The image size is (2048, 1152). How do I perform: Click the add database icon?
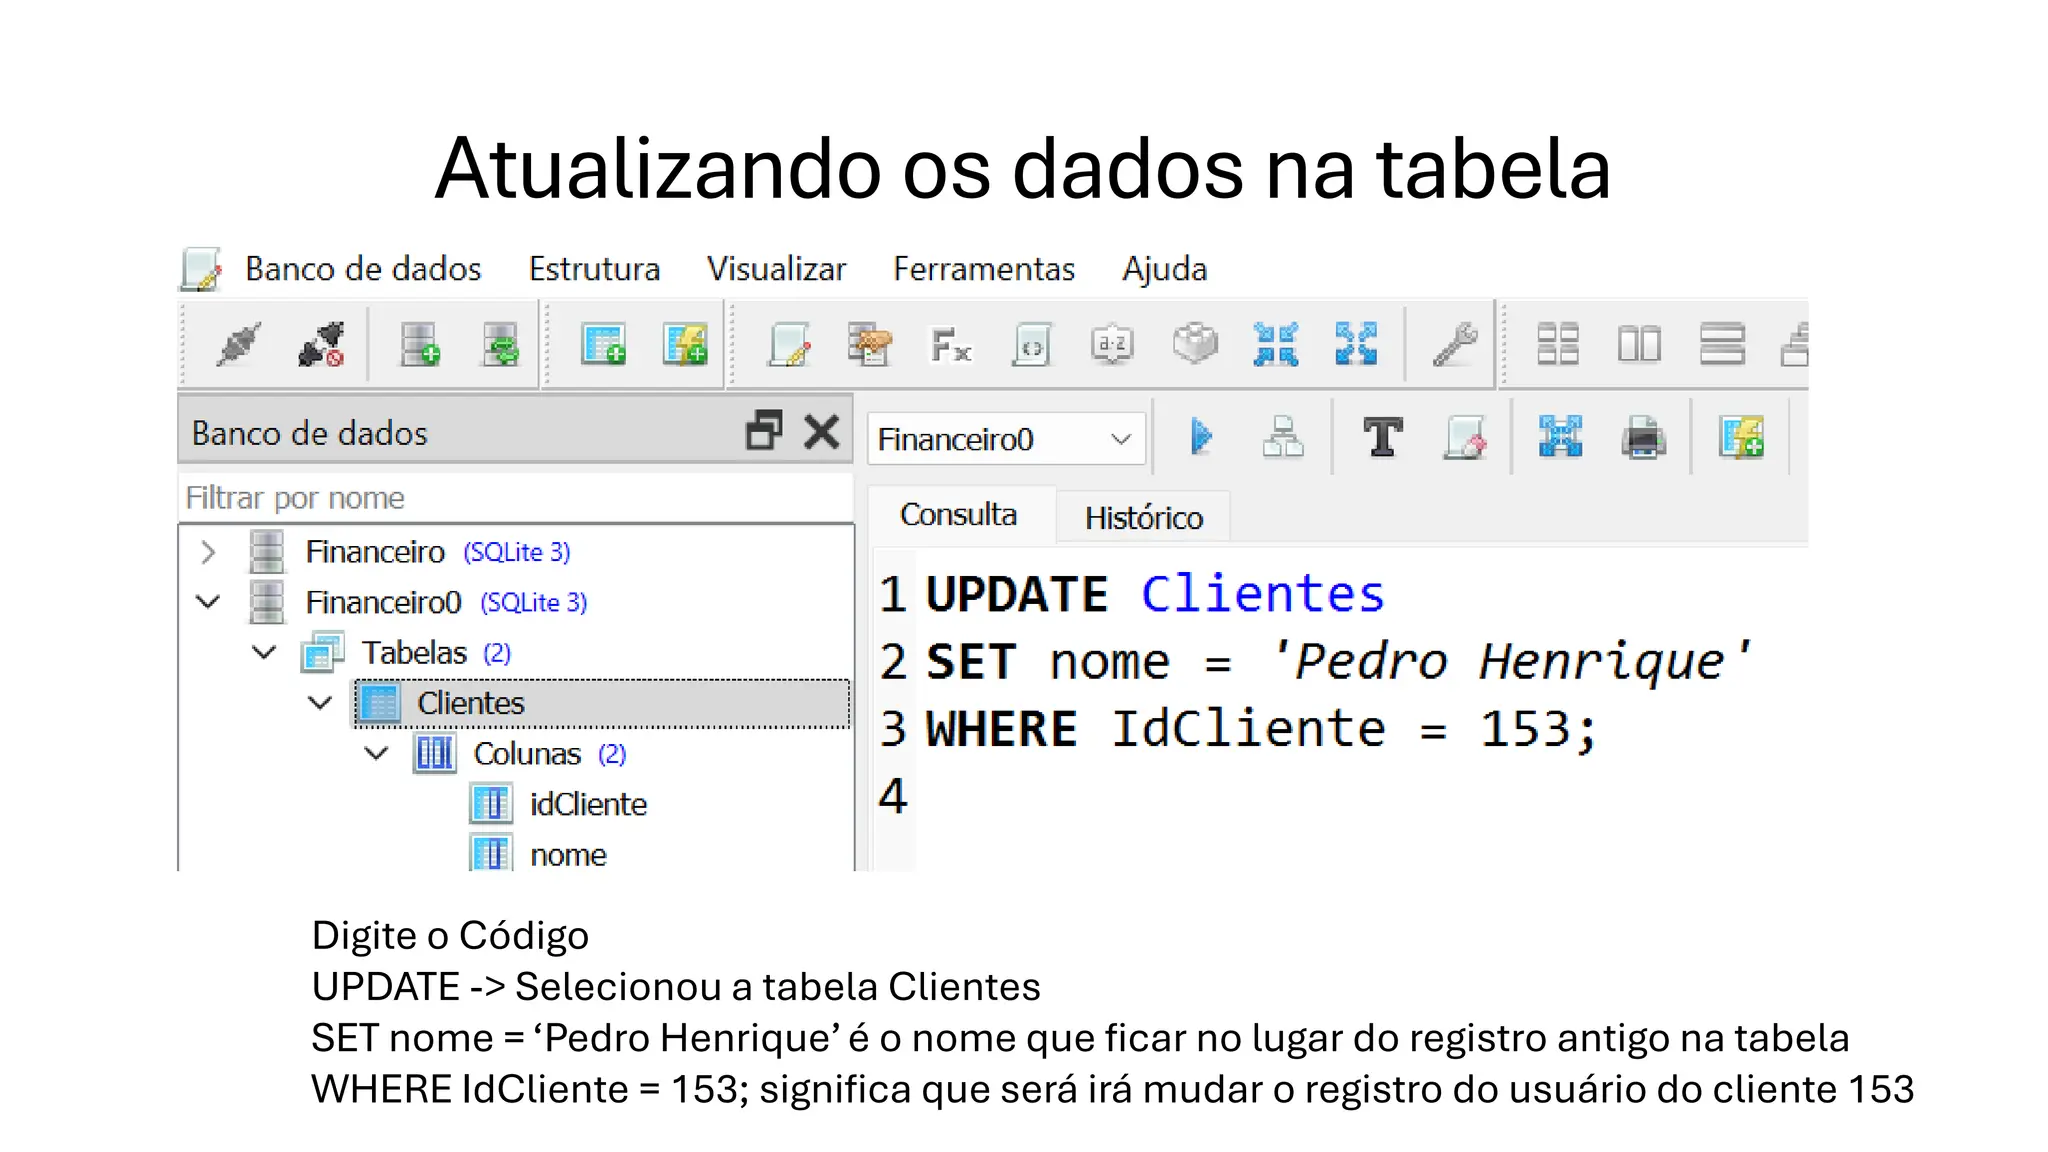point(419,345)
